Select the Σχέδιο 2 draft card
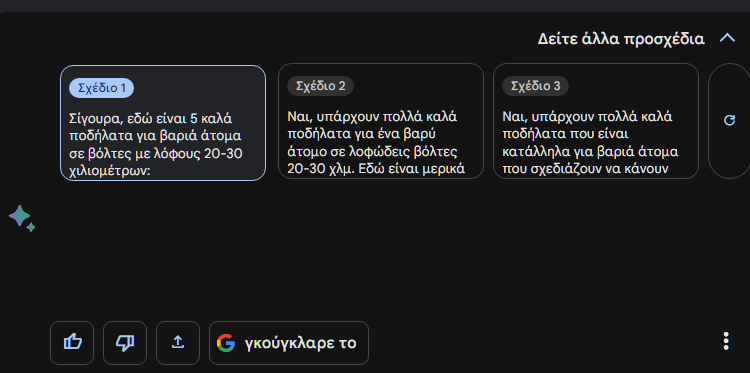 (x=381, y=121)
